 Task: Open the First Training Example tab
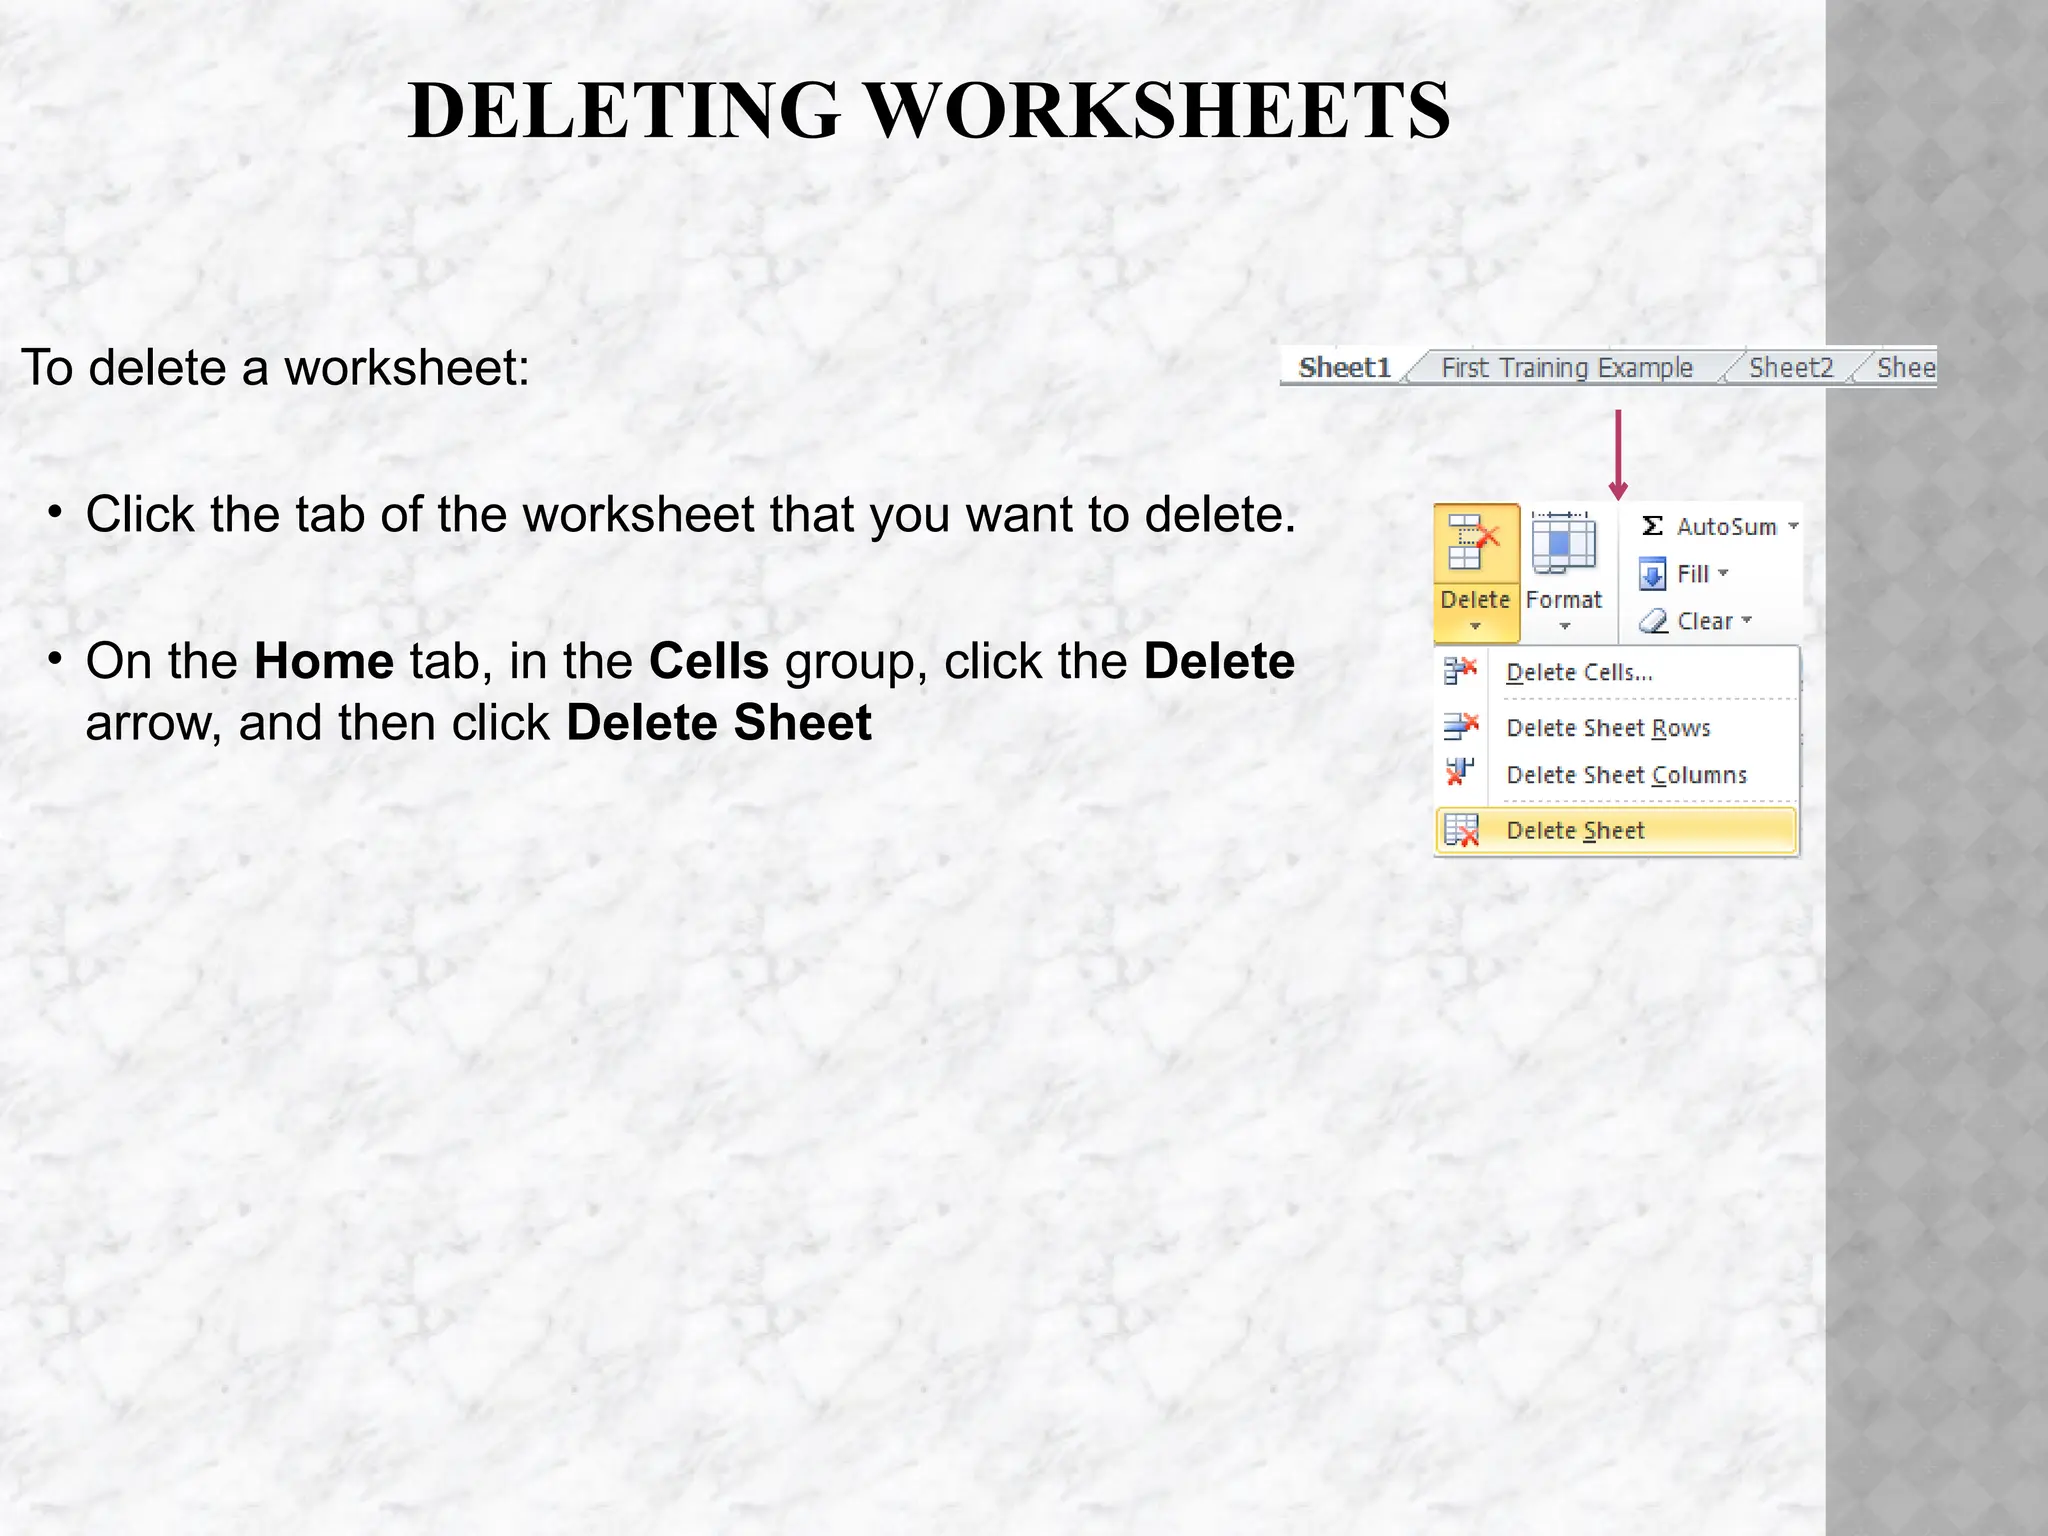pos(1567,368)
